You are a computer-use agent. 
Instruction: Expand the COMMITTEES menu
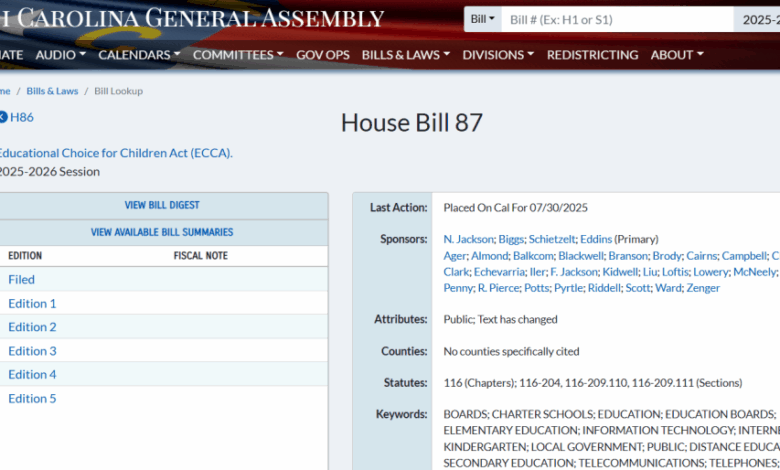coord(238,55)
